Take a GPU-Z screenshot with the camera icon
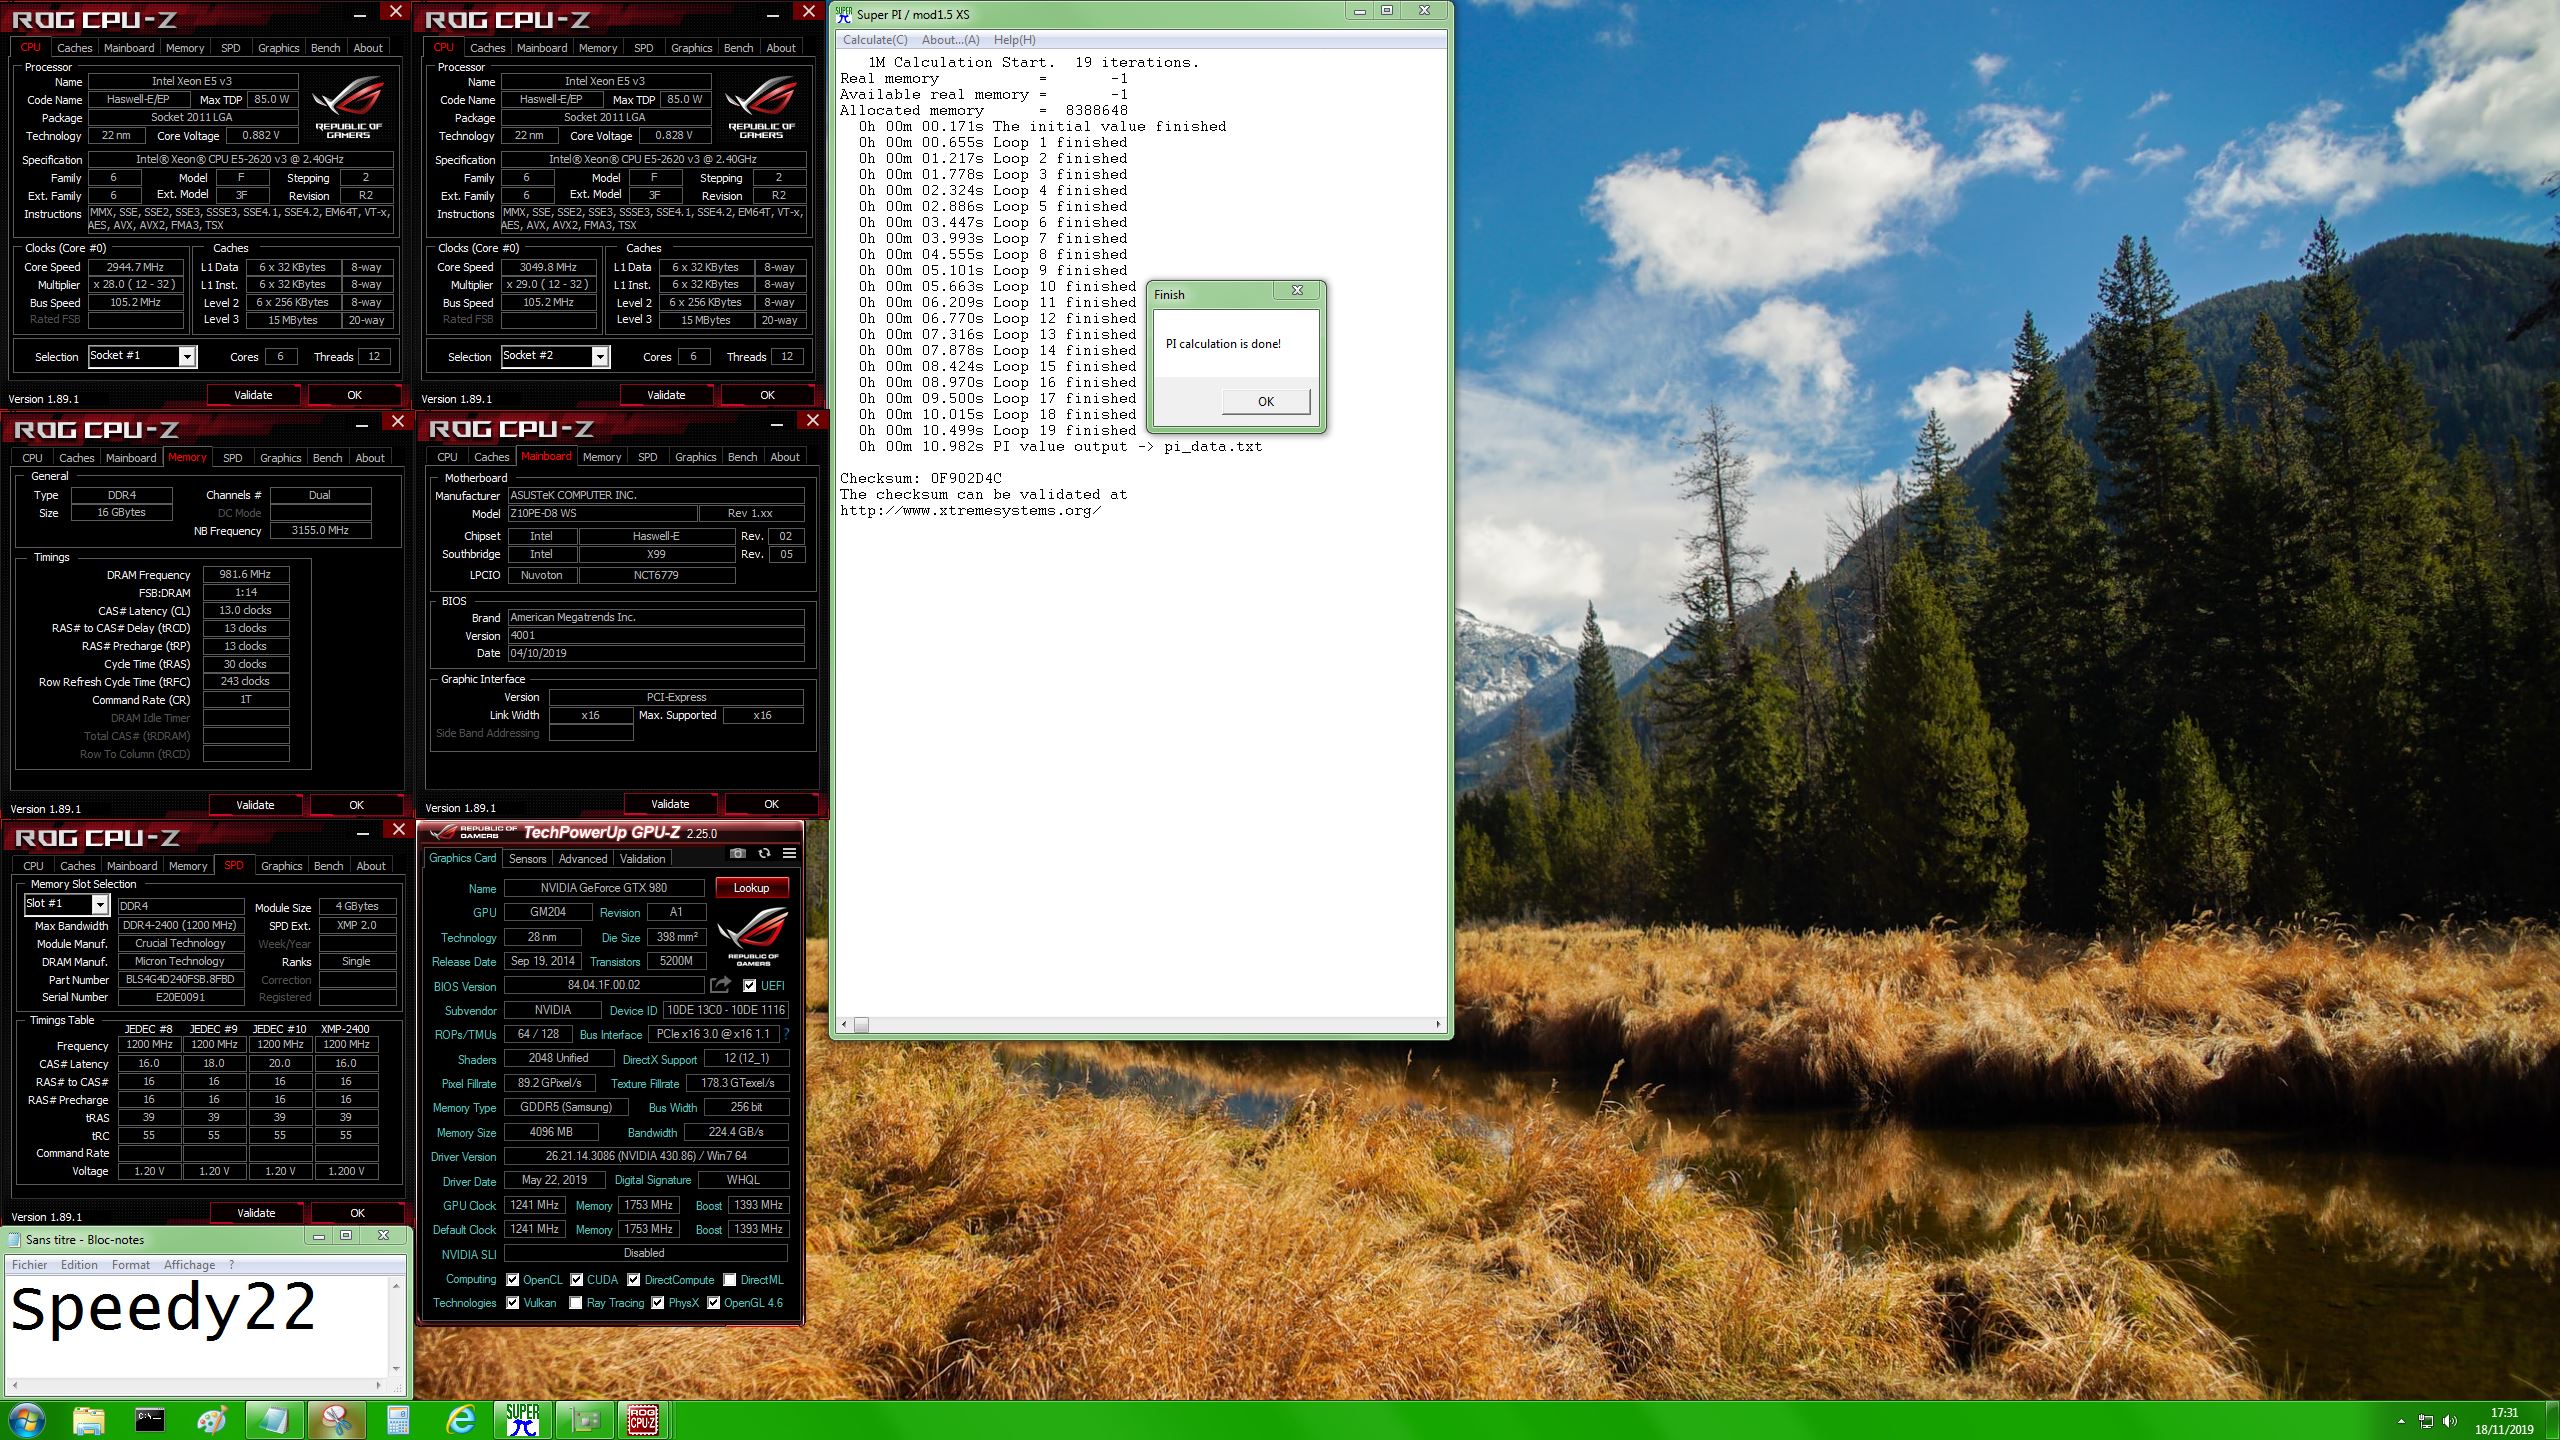 pos(737,853)
